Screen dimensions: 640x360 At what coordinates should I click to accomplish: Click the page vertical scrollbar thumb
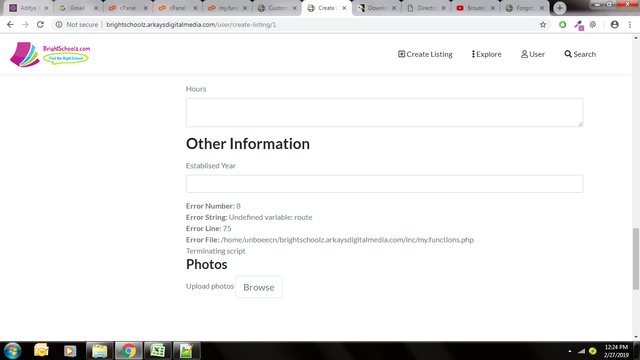pos(636,258)
